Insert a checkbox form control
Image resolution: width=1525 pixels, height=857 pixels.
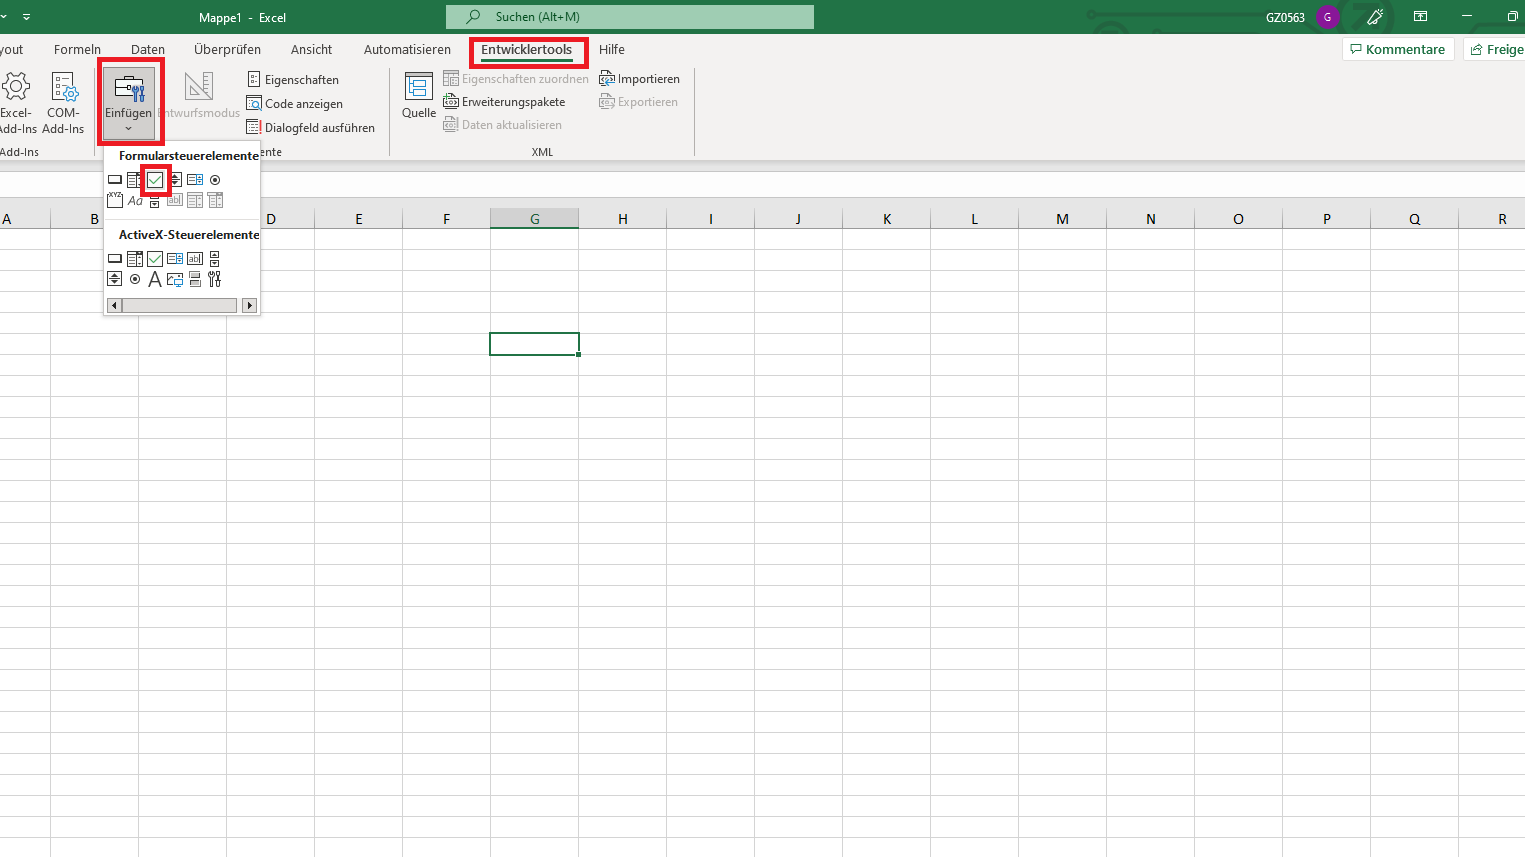[x=155, y=180]
